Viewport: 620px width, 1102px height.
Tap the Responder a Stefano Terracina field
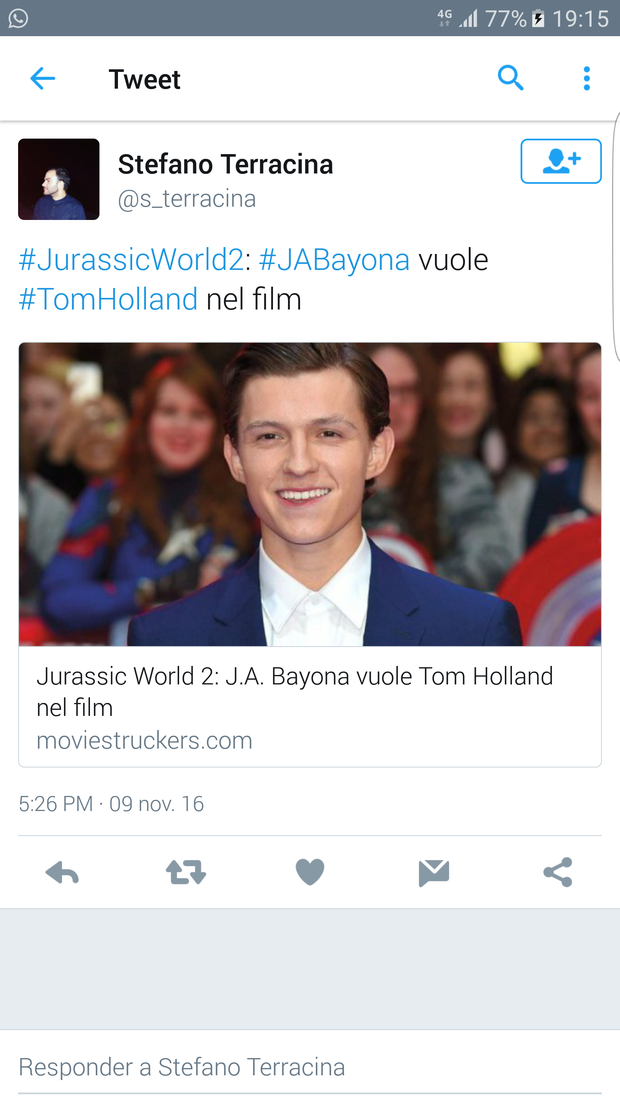[x=310, y=1067]
